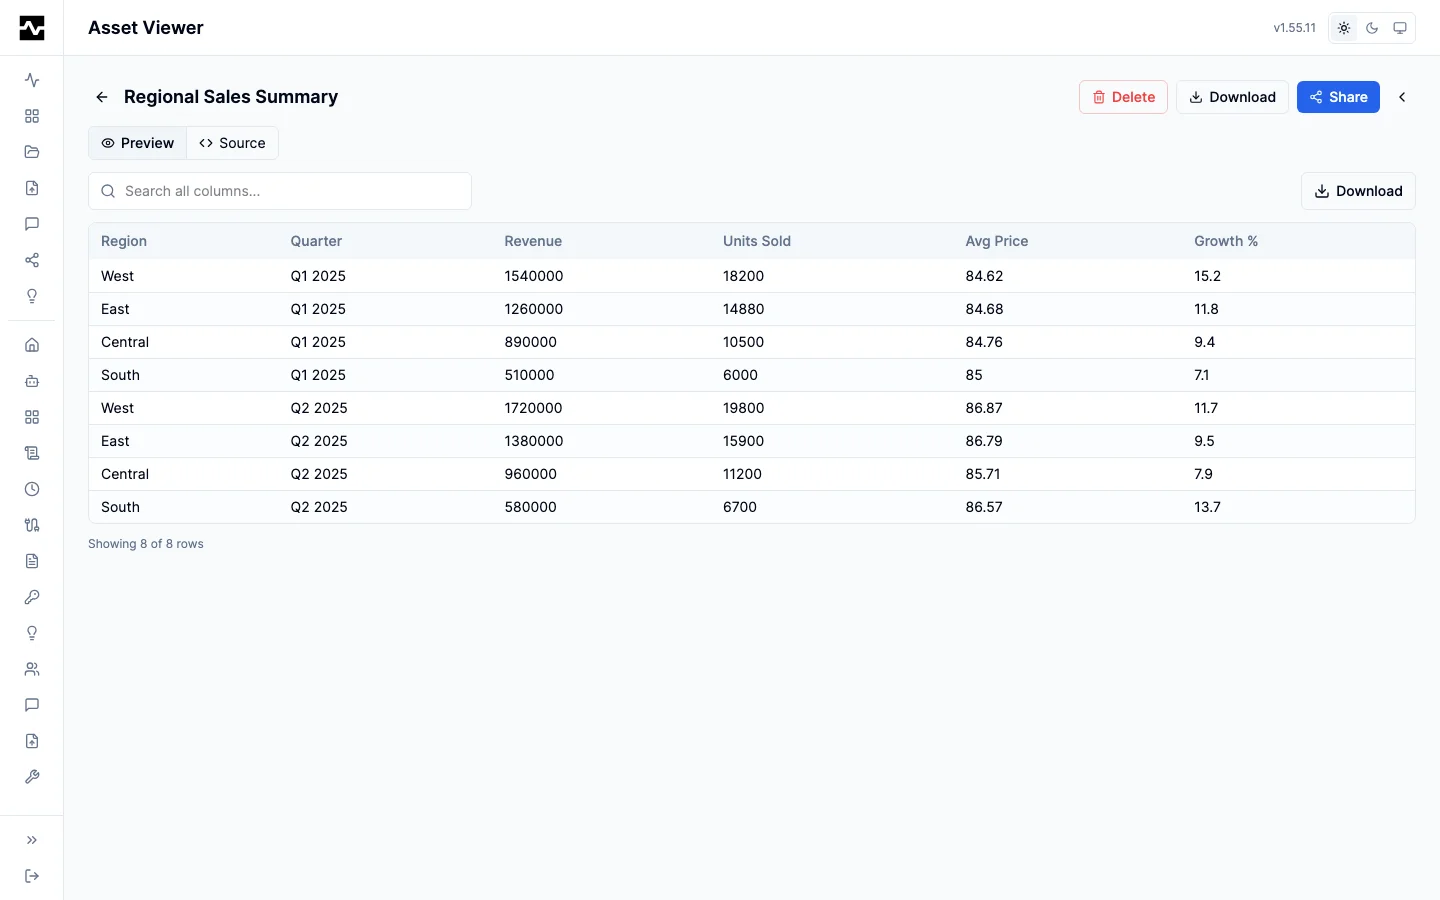Select the Preview tab
Image resolution: width=1440 pixels, height=900 pixels.
[137, 143]
